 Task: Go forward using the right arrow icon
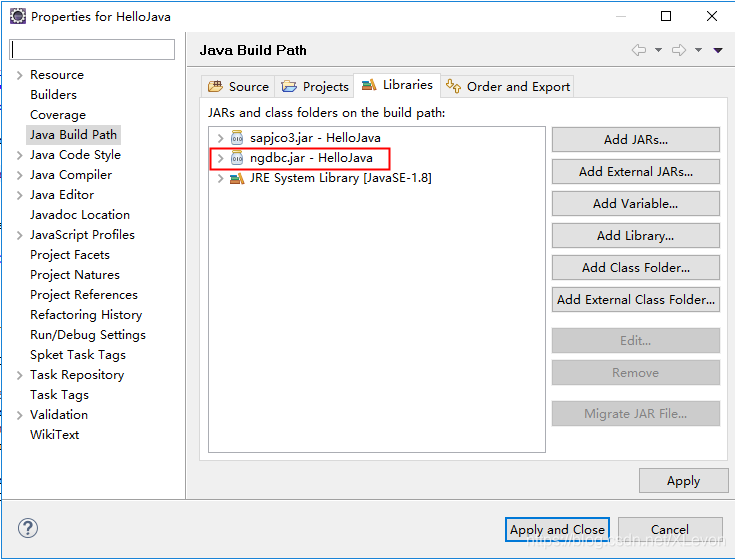(x=679, y=50)
